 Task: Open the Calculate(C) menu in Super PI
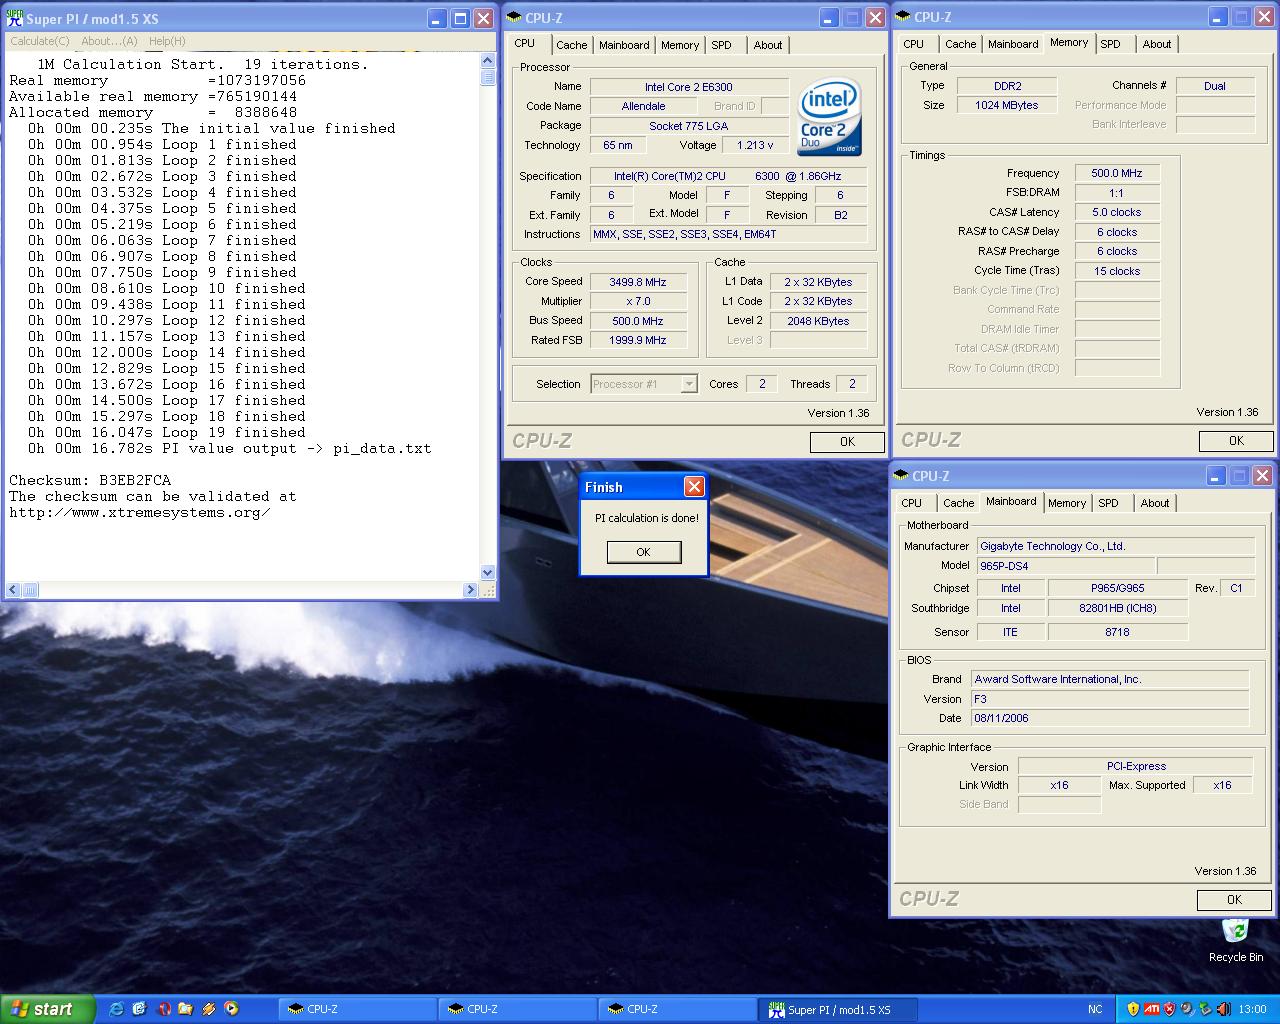(x=40, y=41)
